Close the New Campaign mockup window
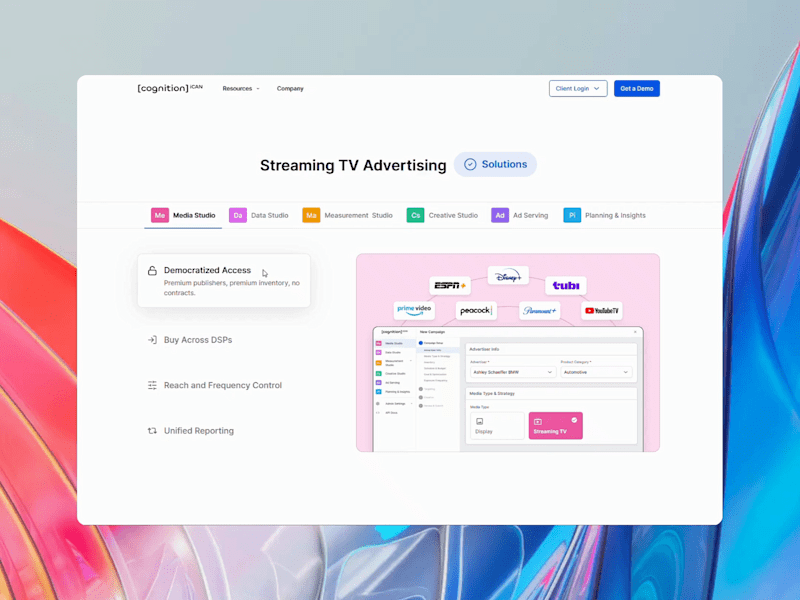This screenshot has height=600, width=800. [x=635, y=332]
